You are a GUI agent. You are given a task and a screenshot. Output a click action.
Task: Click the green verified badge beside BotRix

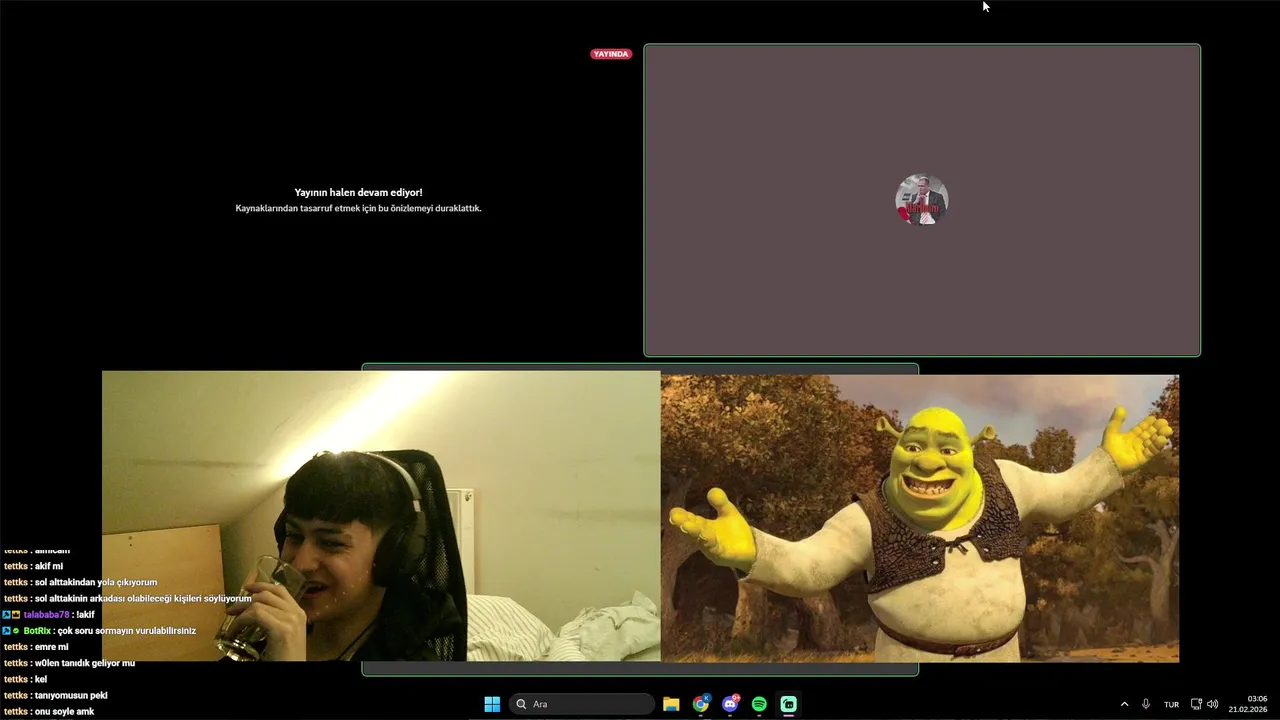click(16, 631)
